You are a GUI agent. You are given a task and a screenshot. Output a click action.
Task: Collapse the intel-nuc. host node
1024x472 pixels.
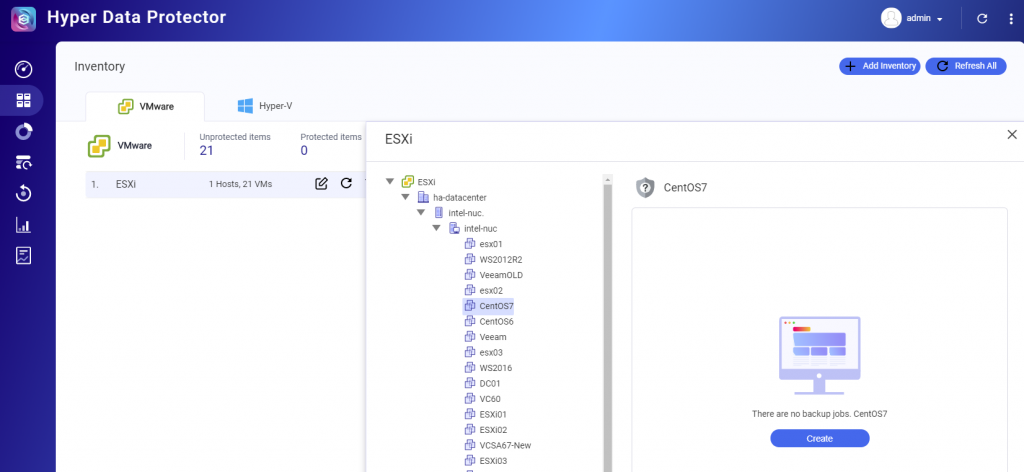click(421, 213)
